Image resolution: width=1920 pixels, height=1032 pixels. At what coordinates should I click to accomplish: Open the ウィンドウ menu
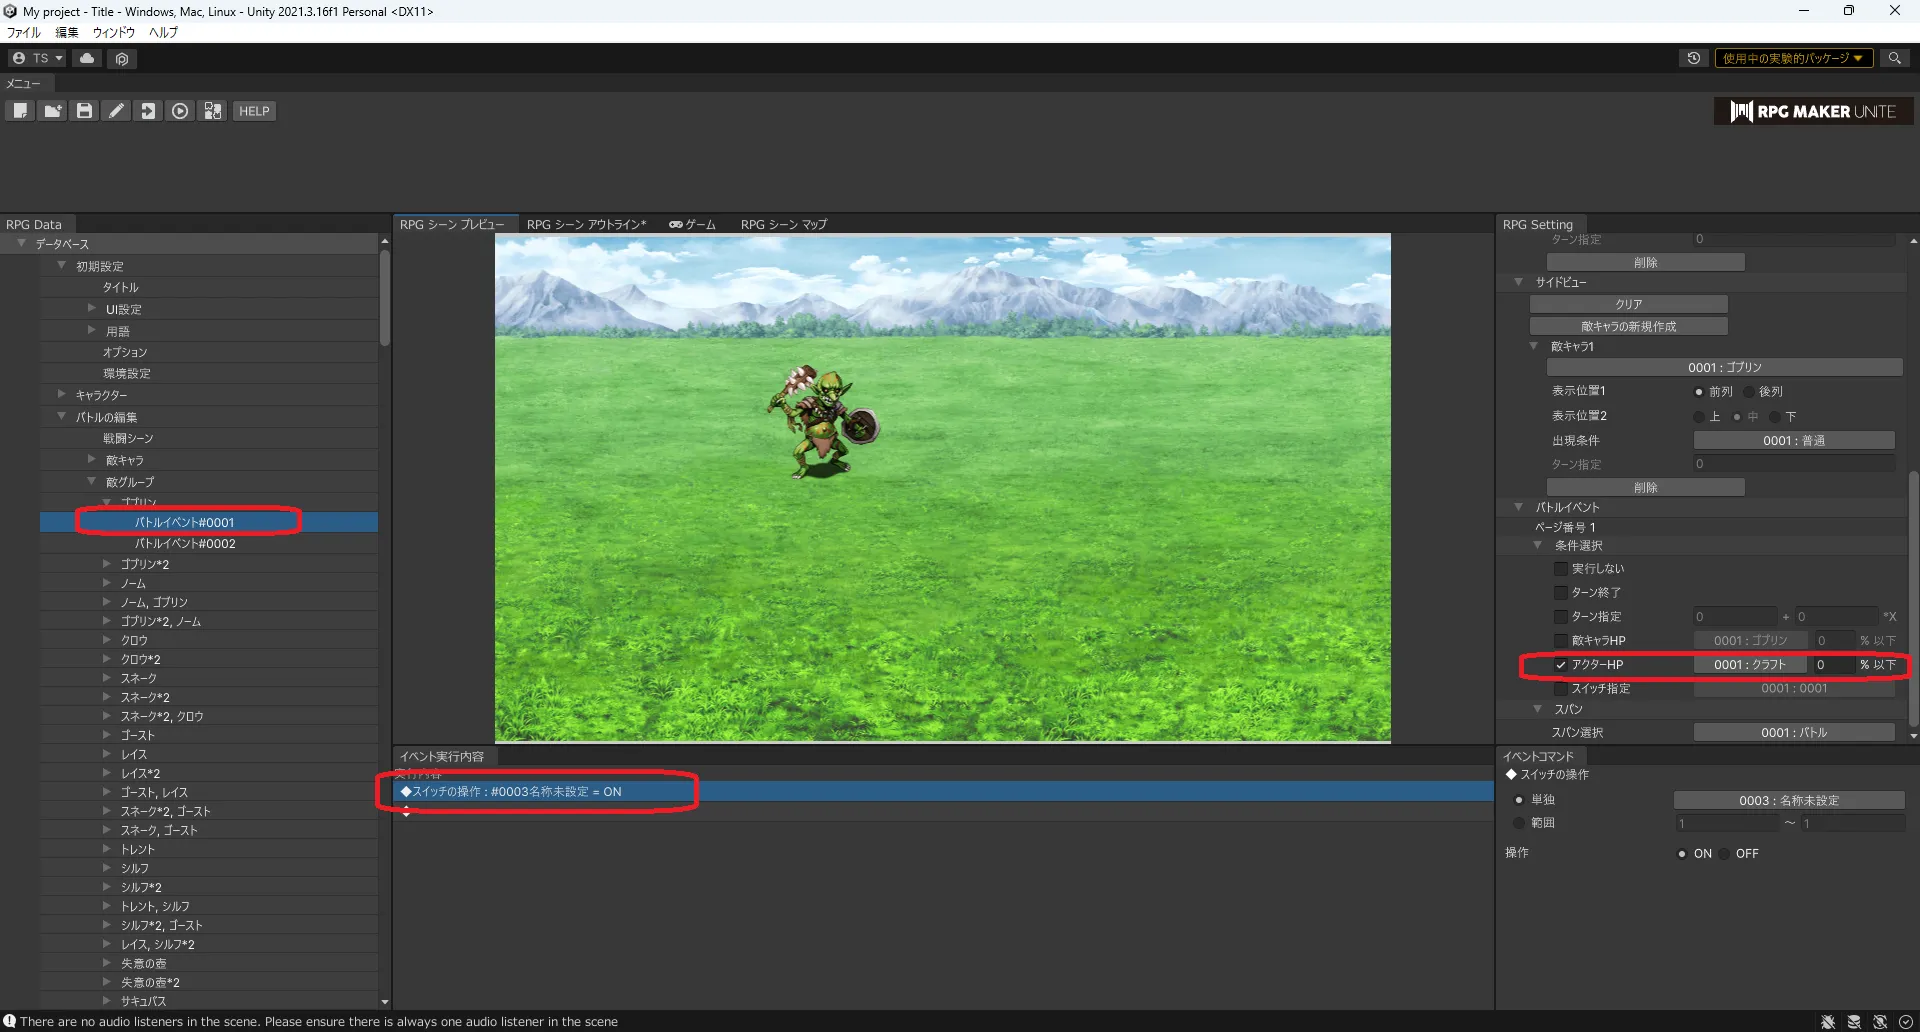point(114,32)
